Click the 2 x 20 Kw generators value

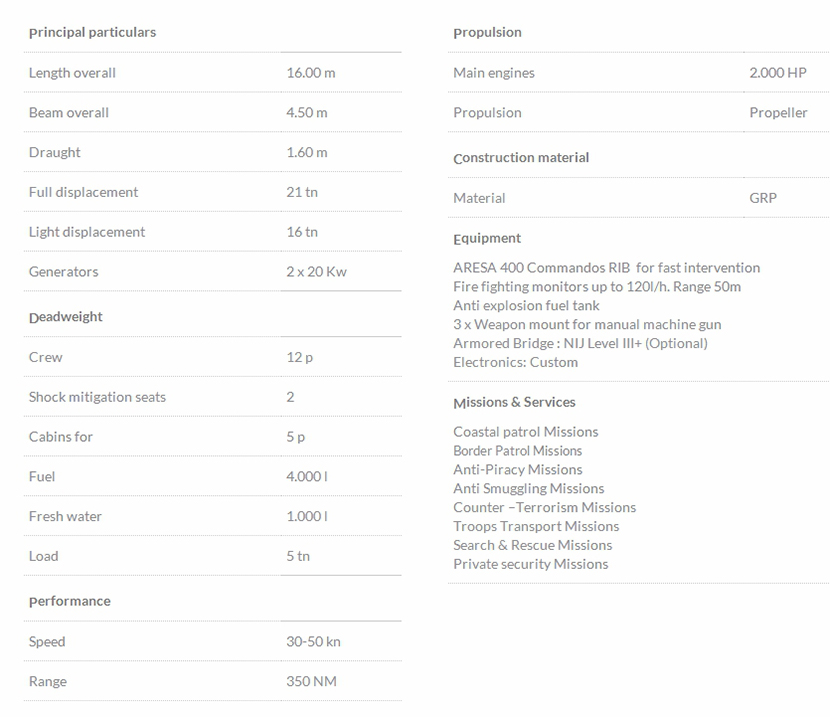(x=316, y=272)
